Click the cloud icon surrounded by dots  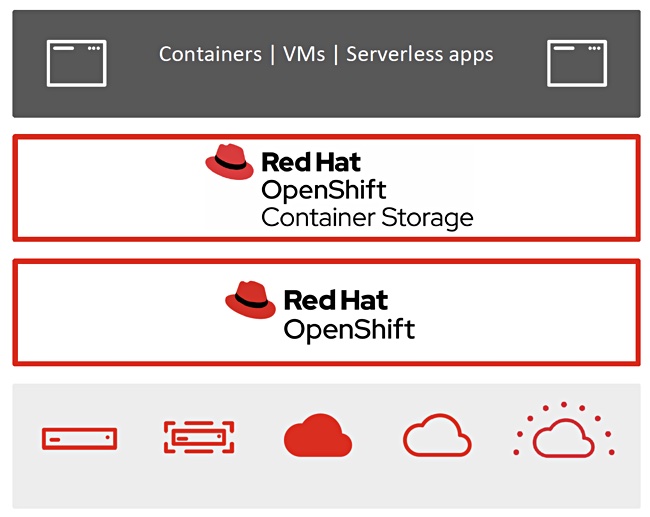click(564, 430)
